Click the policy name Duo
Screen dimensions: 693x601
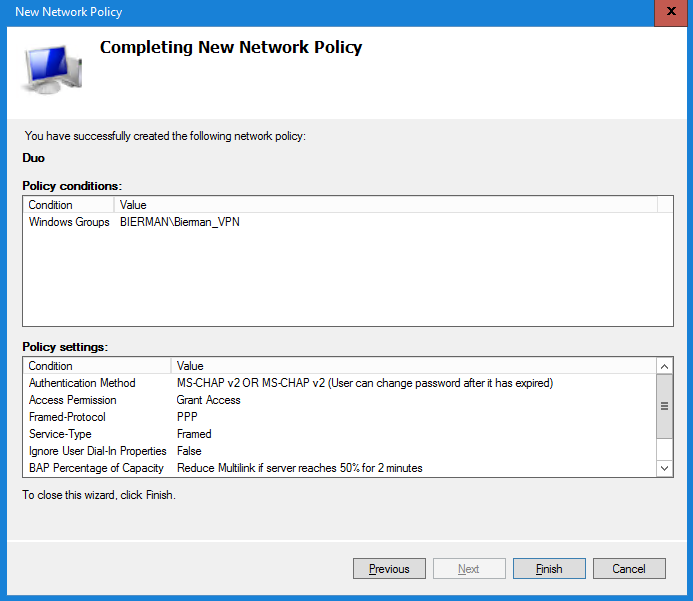coord(34,158)
